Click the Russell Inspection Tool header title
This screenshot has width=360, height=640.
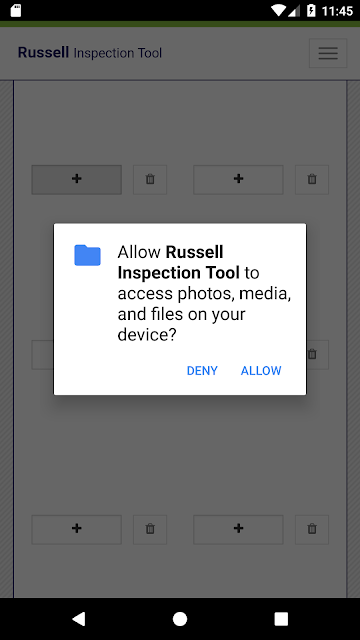click(x=90, y=53)
